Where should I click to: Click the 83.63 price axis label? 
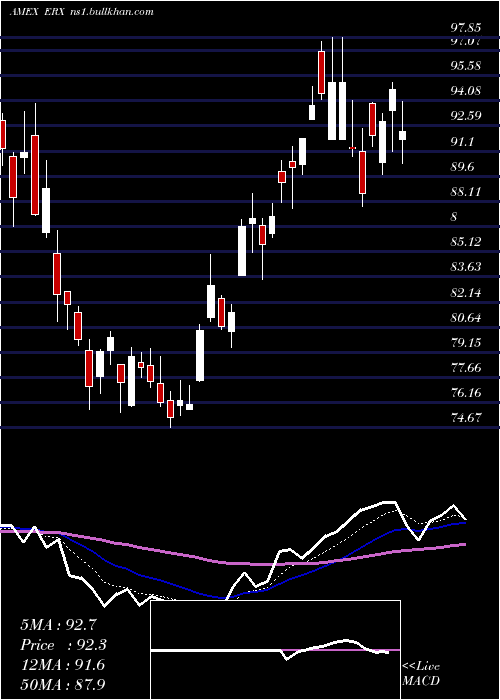pos(466,267)
